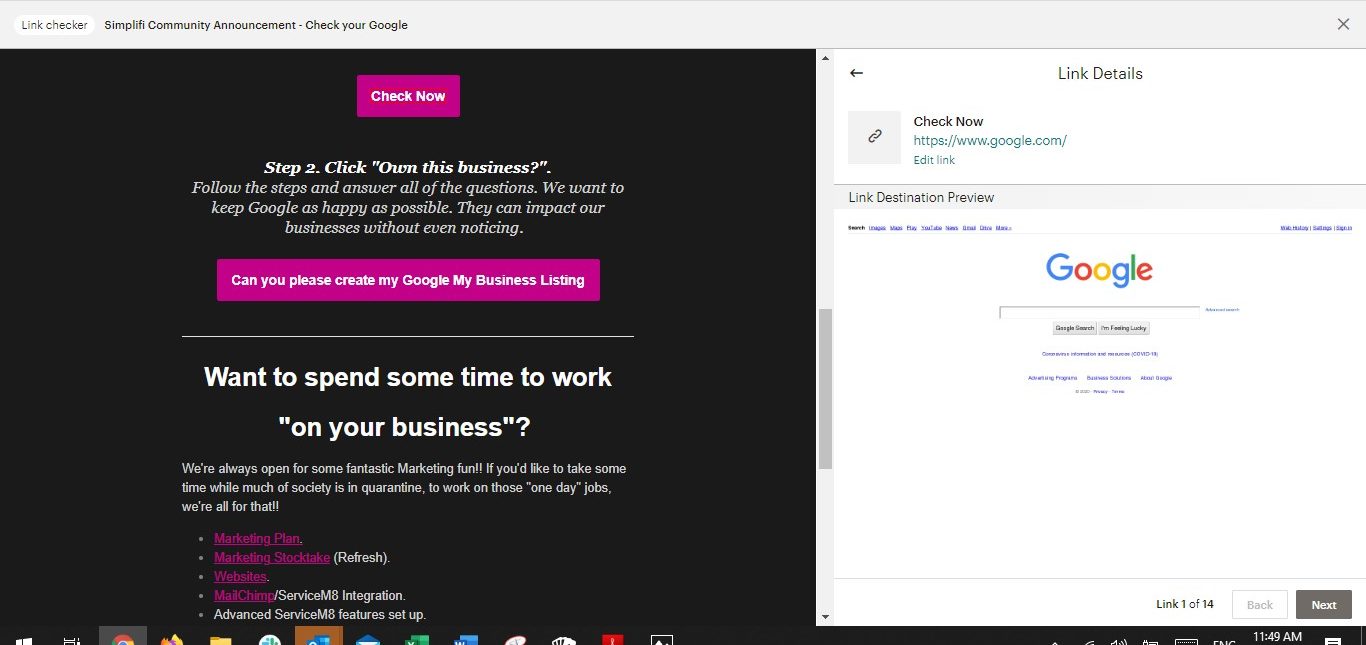The height and width of the screenshot is (645, 1366).
Task: Click Edit link under the URL
Action: (x=934, y=160)
